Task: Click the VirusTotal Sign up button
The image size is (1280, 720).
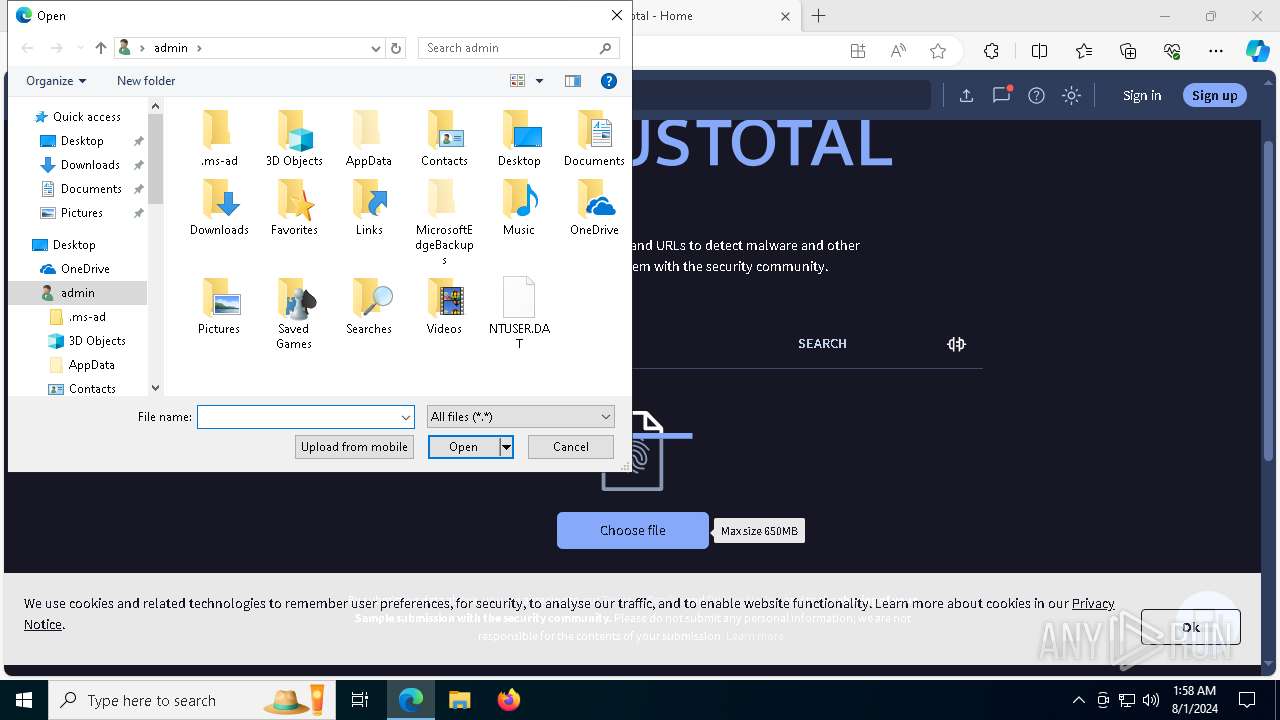Action: (1214, 95)
